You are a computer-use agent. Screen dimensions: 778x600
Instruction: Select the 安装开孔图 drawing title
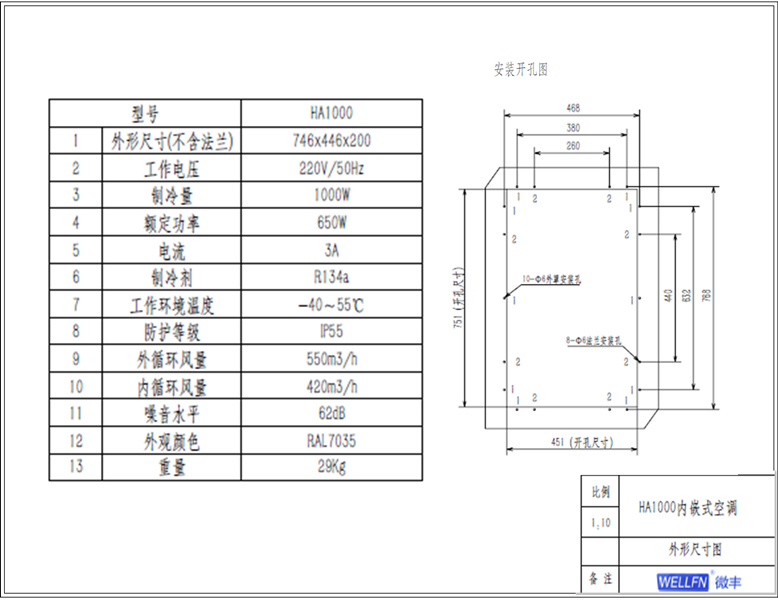pos(520,70)
